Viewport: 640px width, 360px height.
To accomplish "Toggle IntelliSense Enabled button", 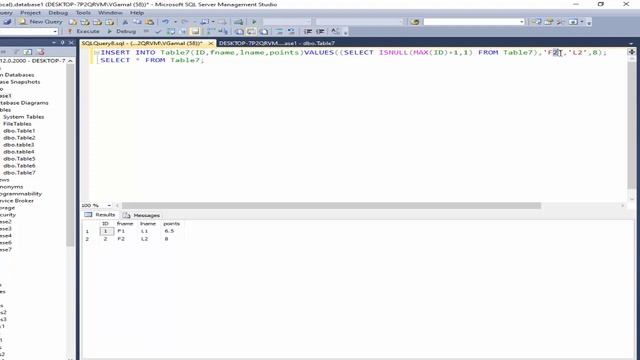I will point(195,31).
